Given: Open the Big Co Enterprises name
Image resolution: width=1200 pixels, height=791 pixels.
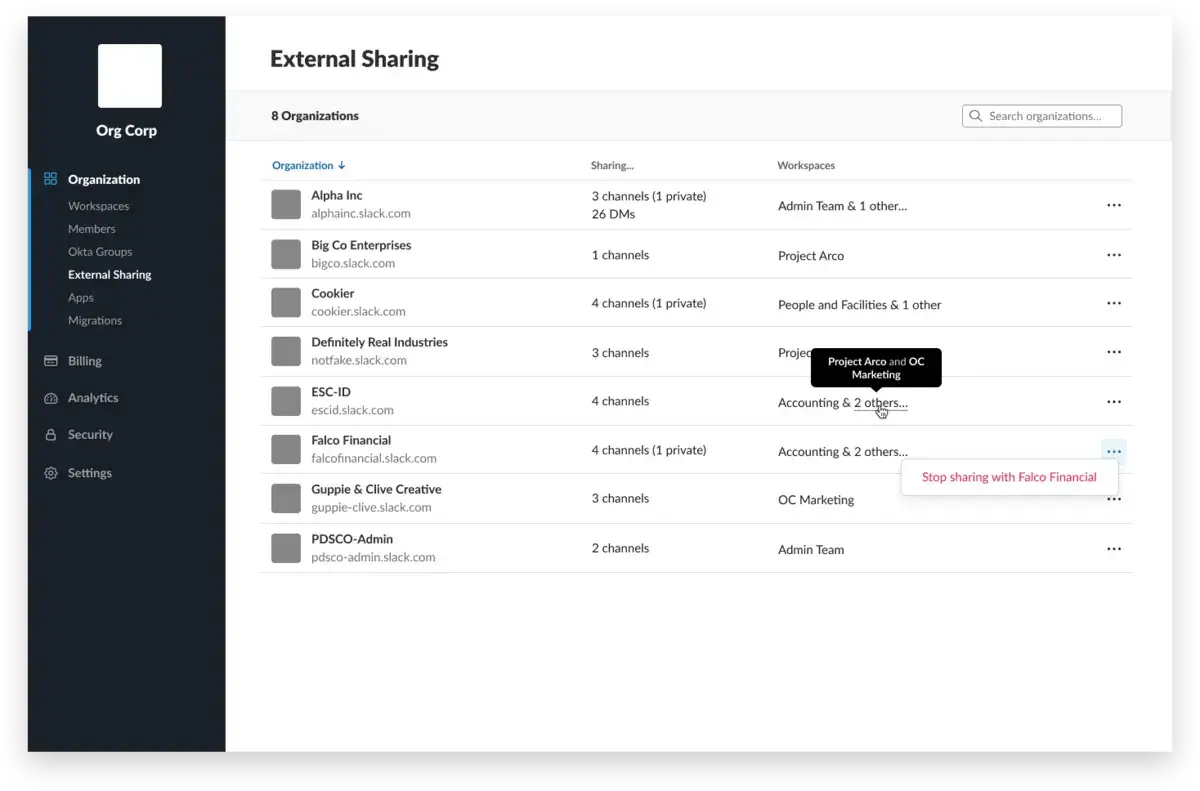Looking at the screenshot, I should click(x=361, y=245).
